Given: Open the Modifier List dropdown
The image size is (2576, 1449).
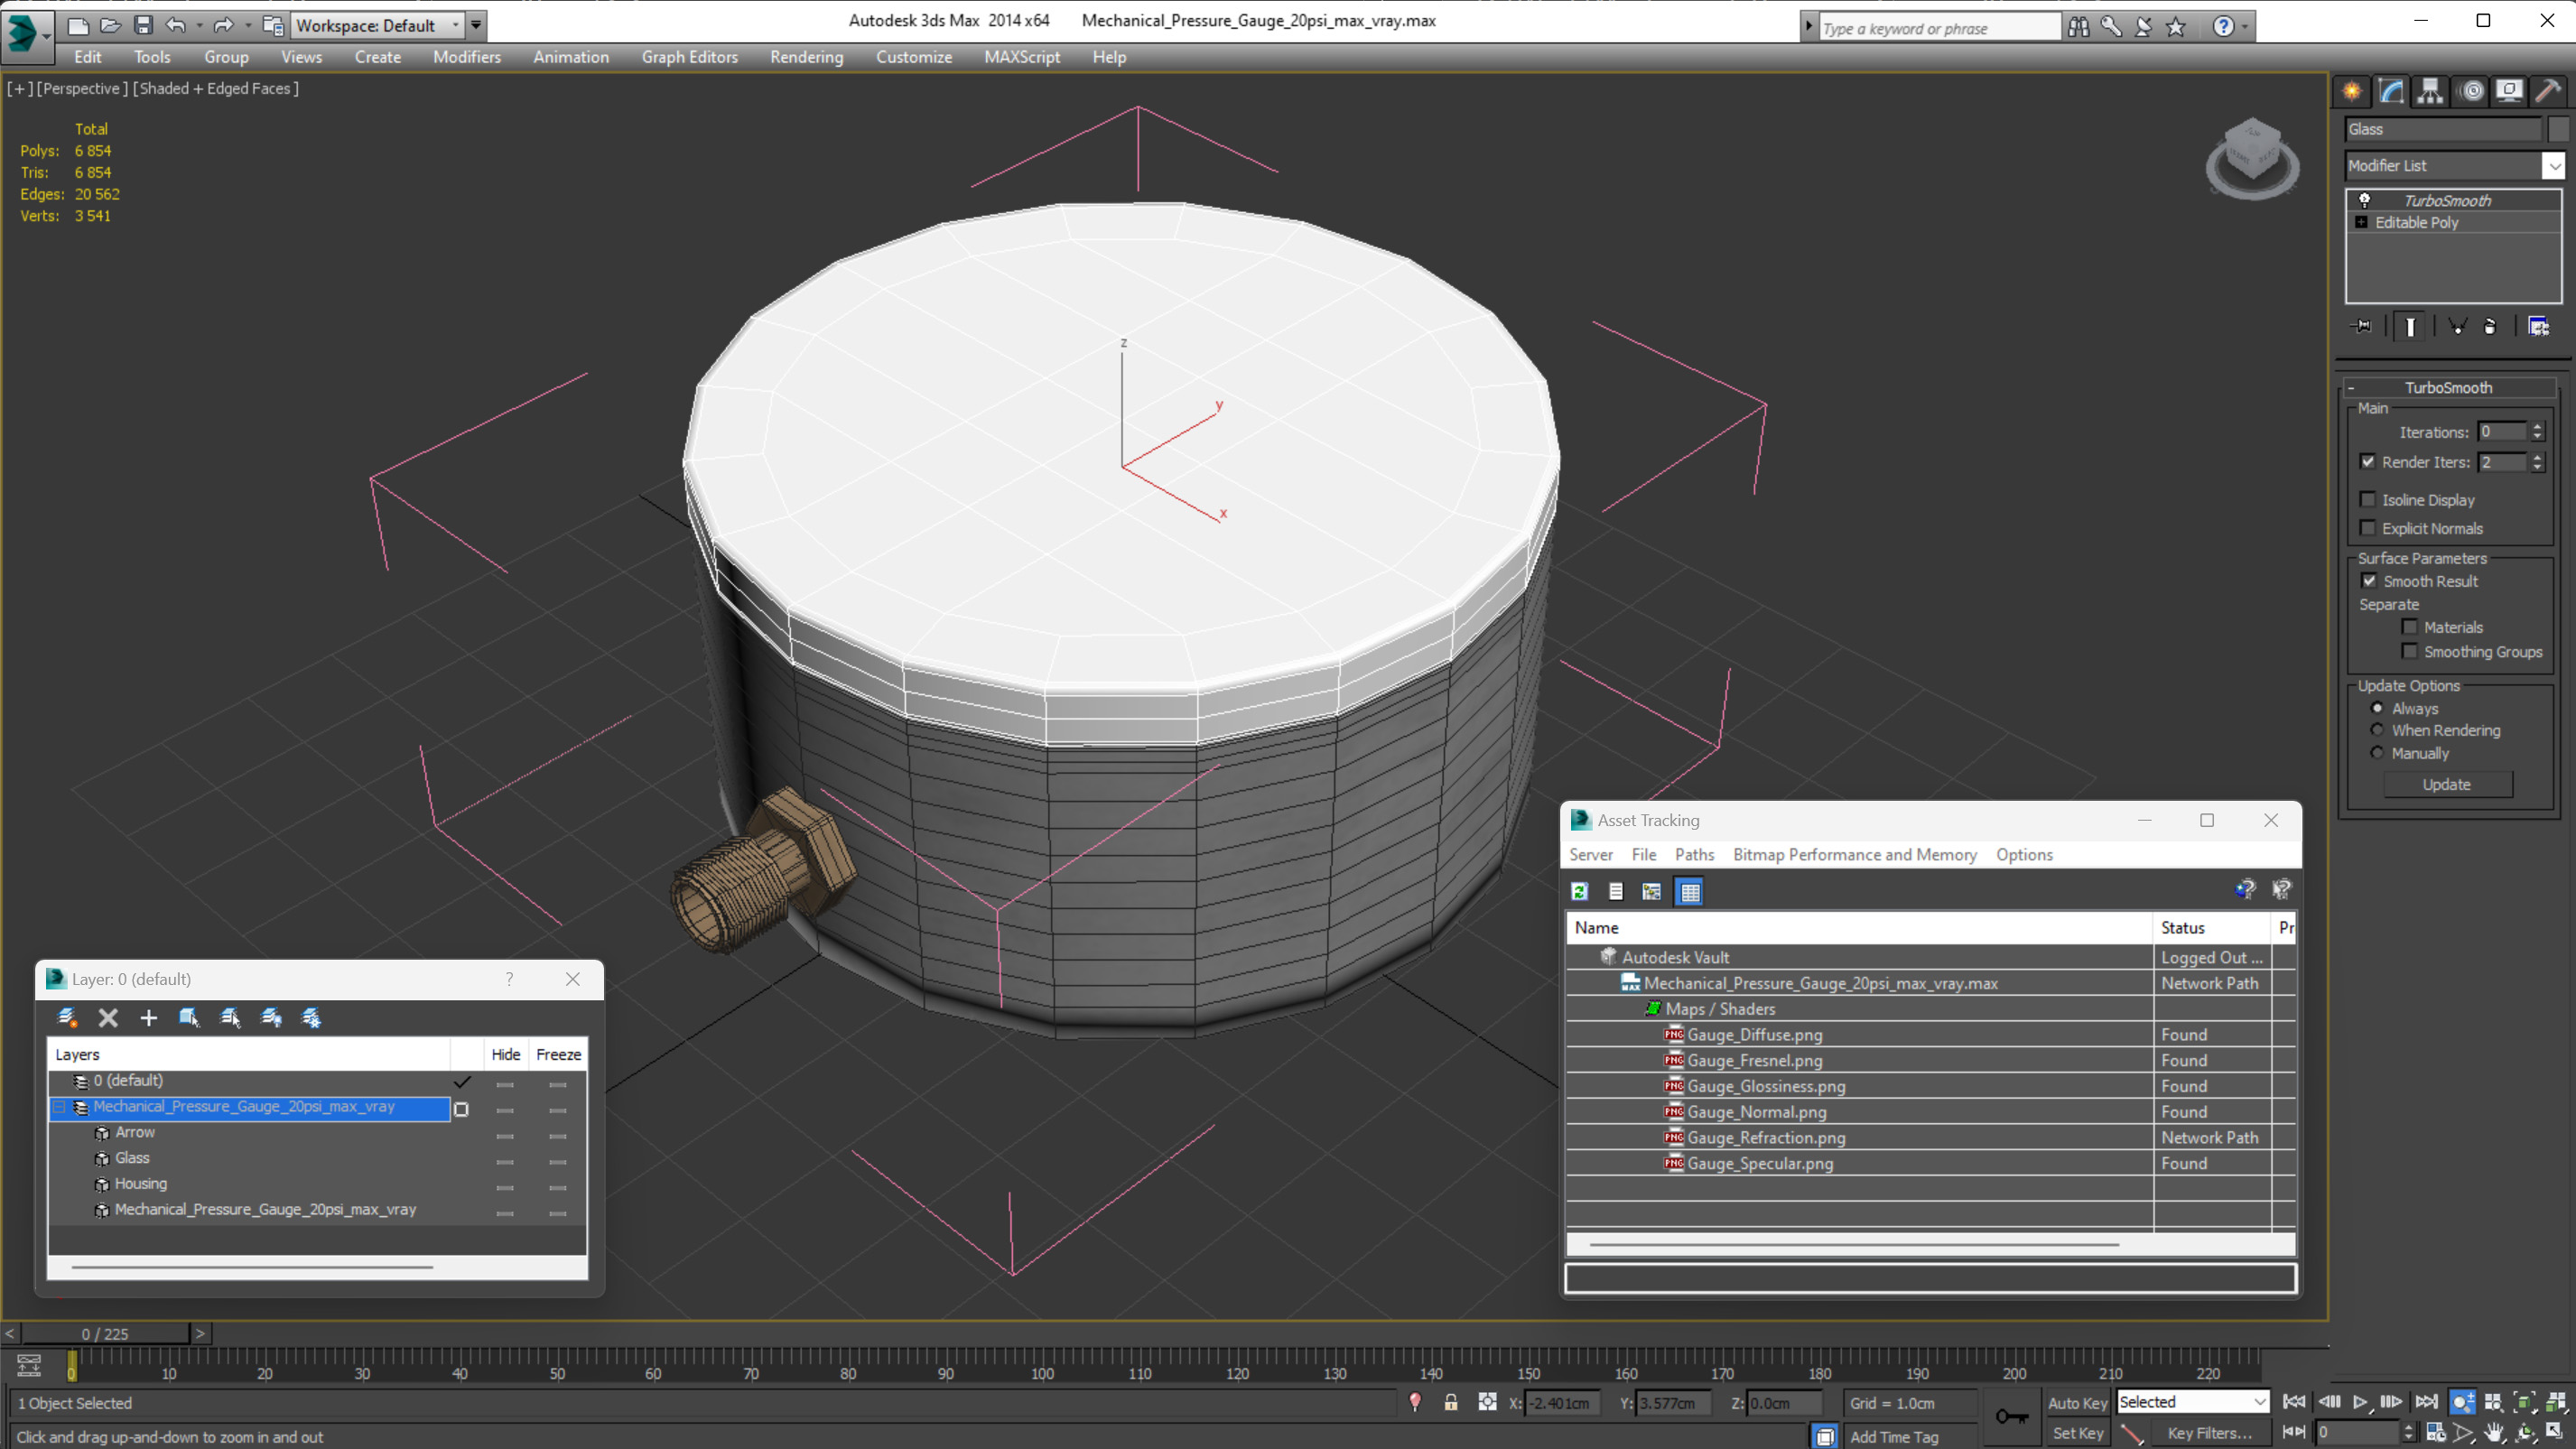Looking at the screenshot, I should (x=2455, y=165).
